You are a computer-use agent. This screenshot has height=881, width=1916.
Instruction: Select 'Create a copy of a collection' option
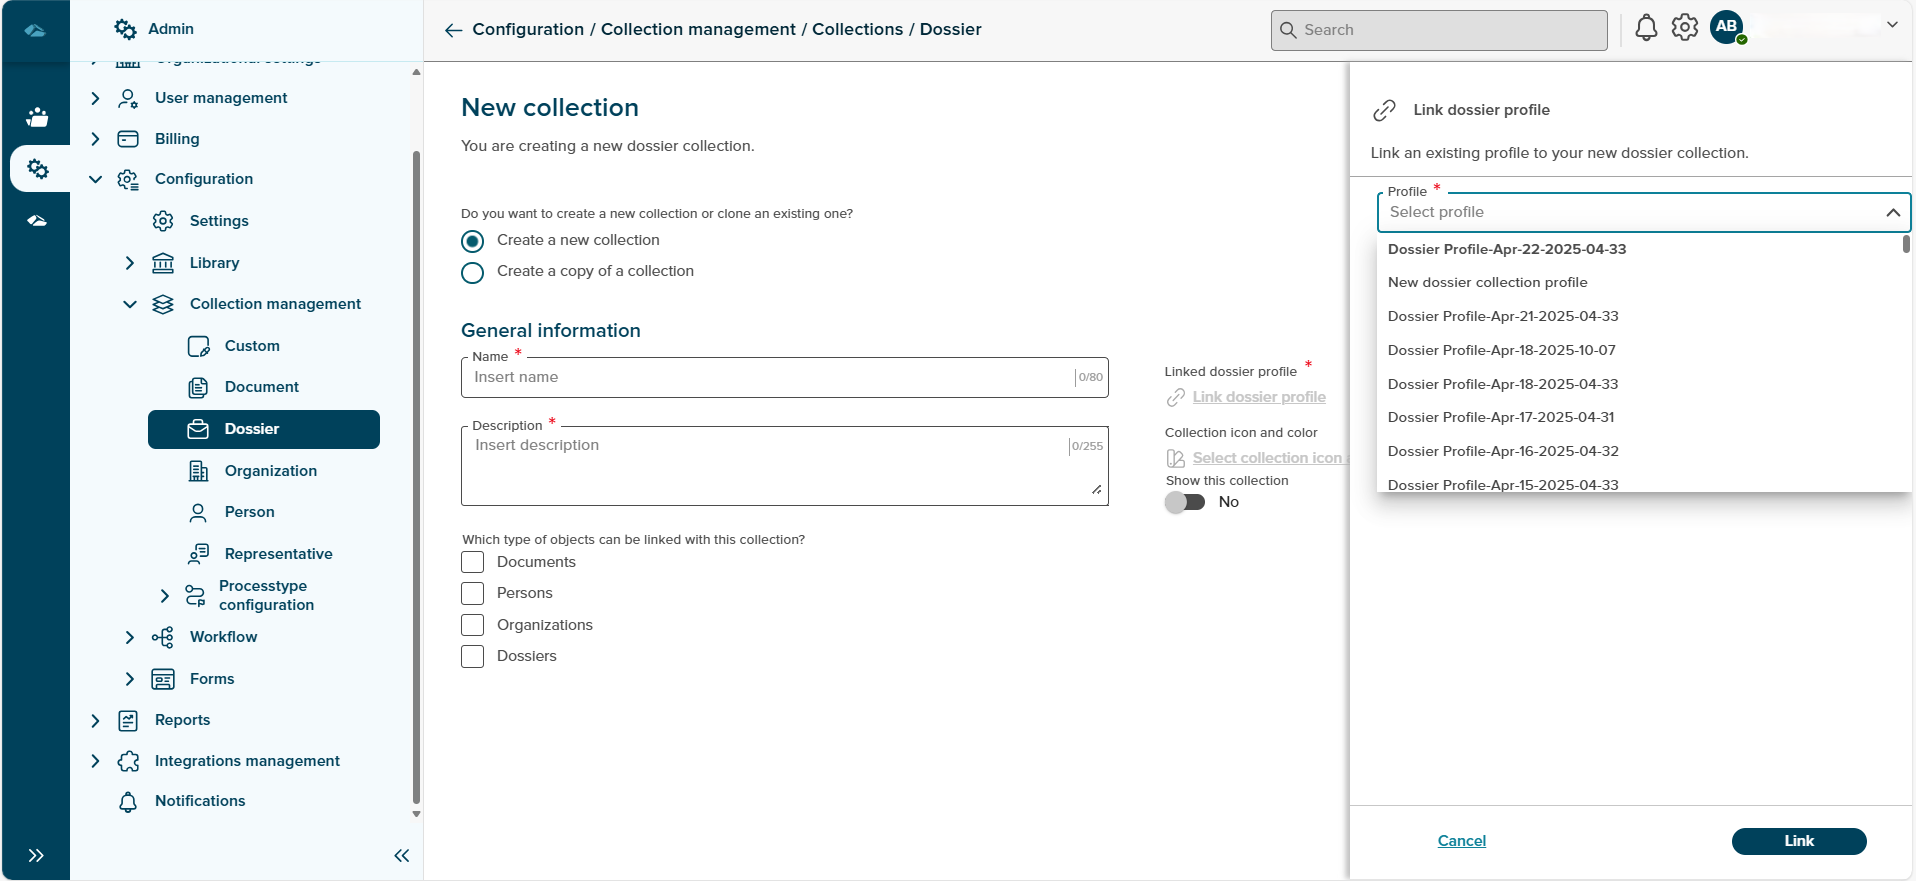[x=473, y=272]
